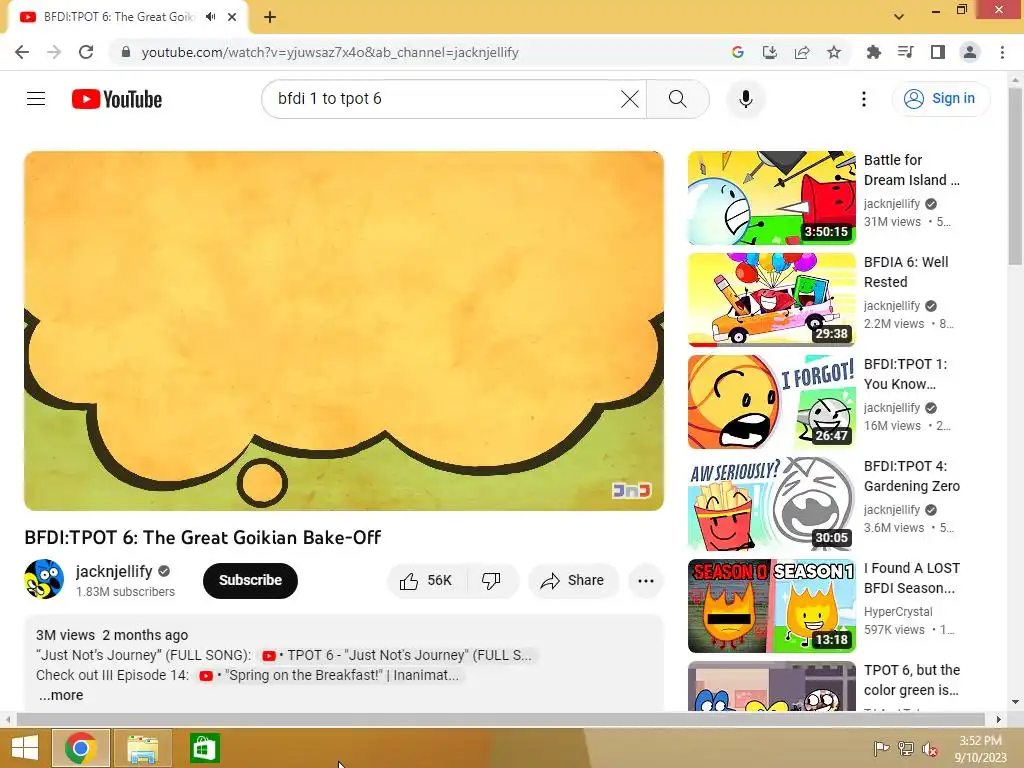1024x768 pixels.
Task: Open Windows Start button
Action: coord(25,748)
